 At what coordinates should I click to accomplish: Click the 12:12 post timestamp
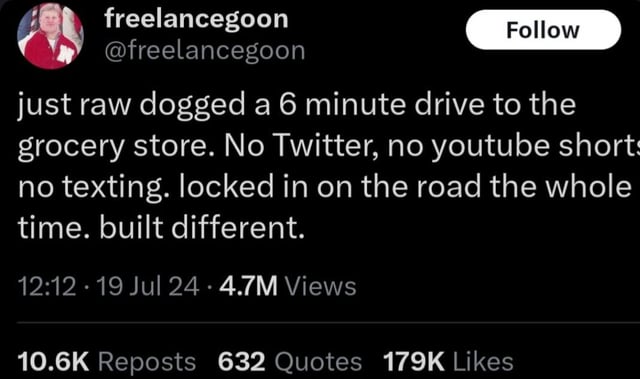coord(47,286)
